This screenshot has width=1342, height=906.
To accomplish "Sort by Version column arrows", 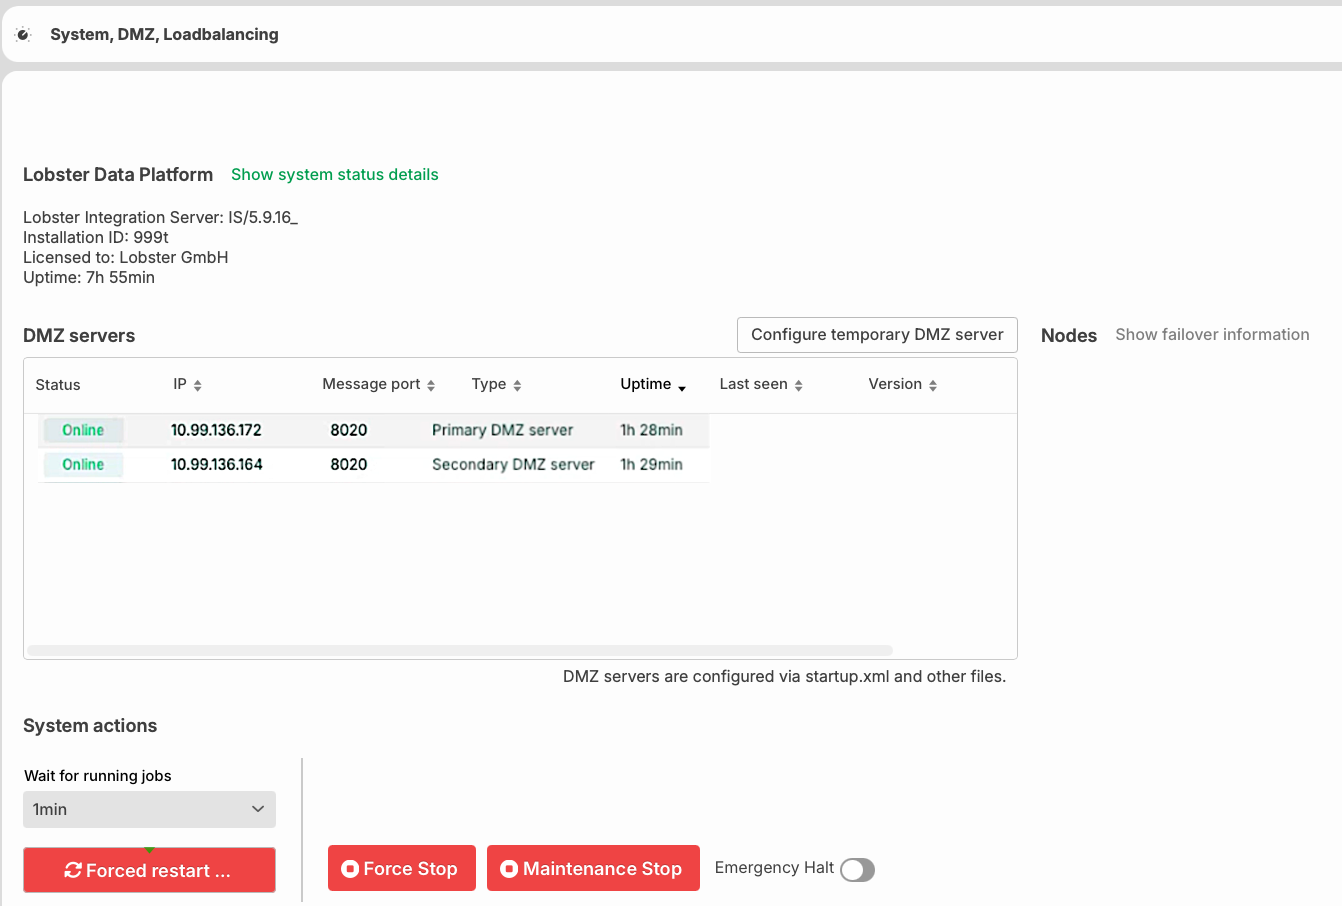I will (933, 385).
